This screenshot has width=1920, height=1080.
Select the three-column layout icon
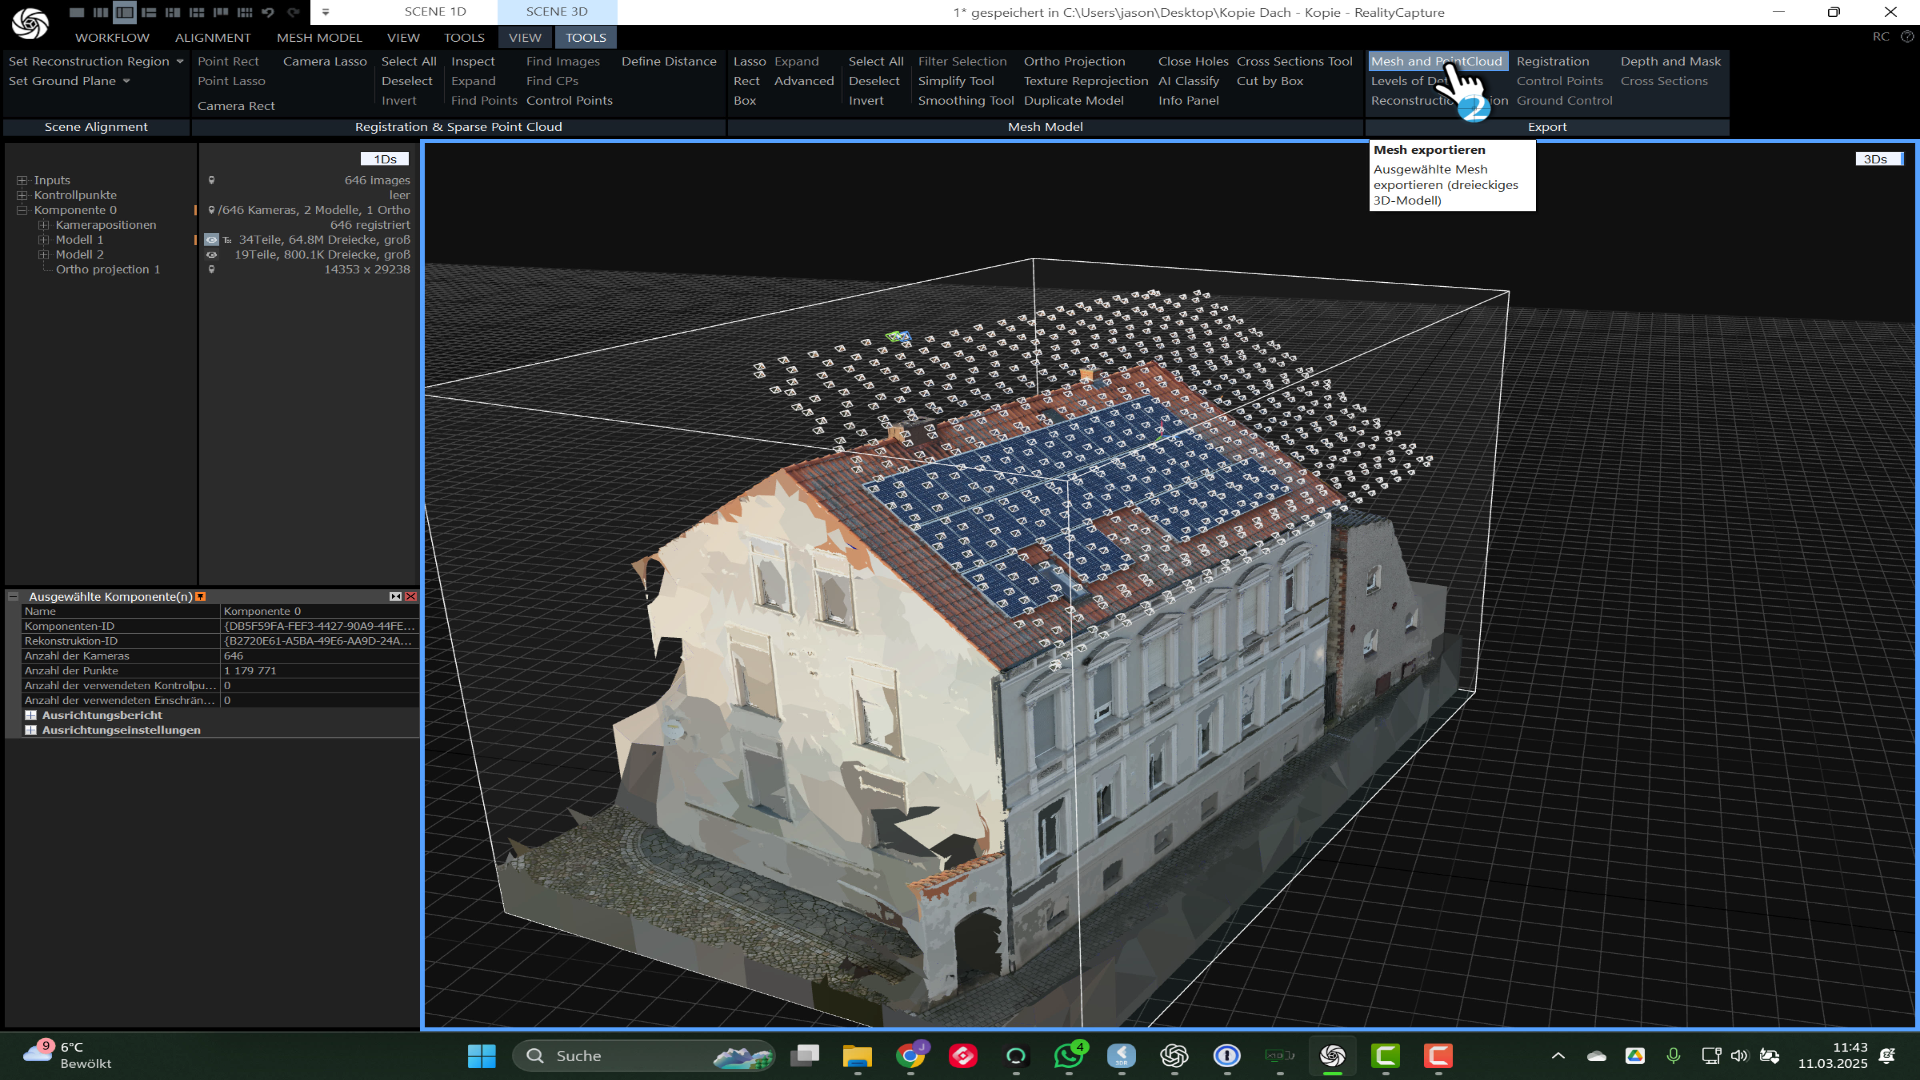101,12
